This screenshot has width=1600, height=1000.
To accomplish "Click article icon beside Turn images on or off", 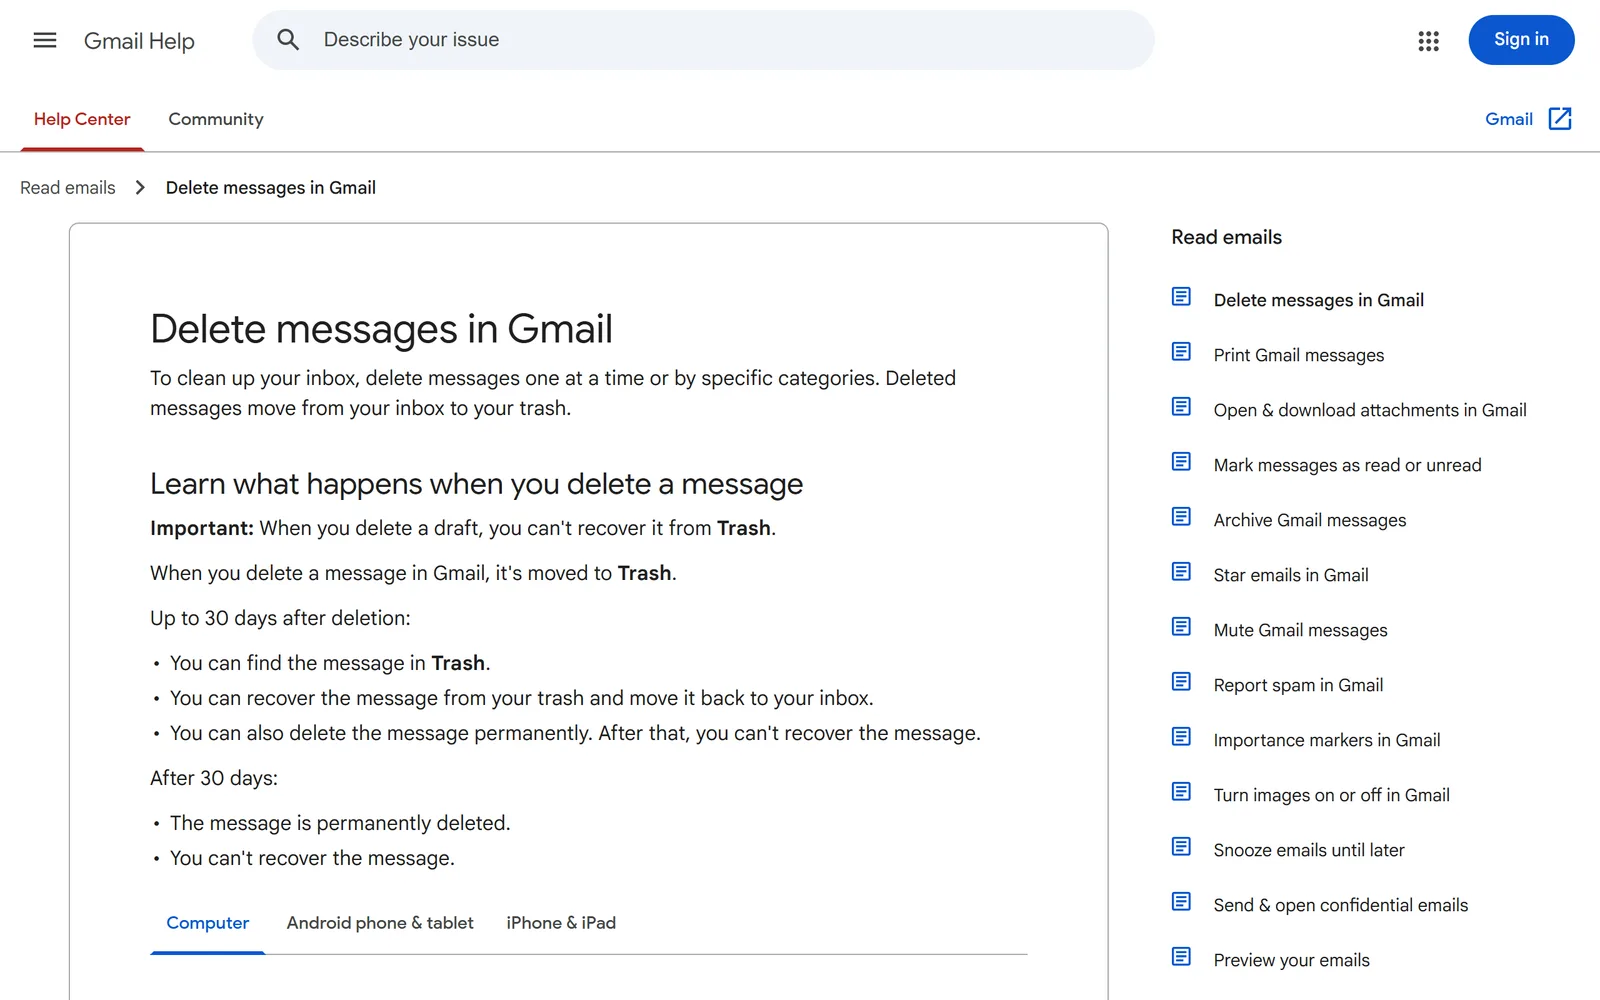I will click(1181, 792).
